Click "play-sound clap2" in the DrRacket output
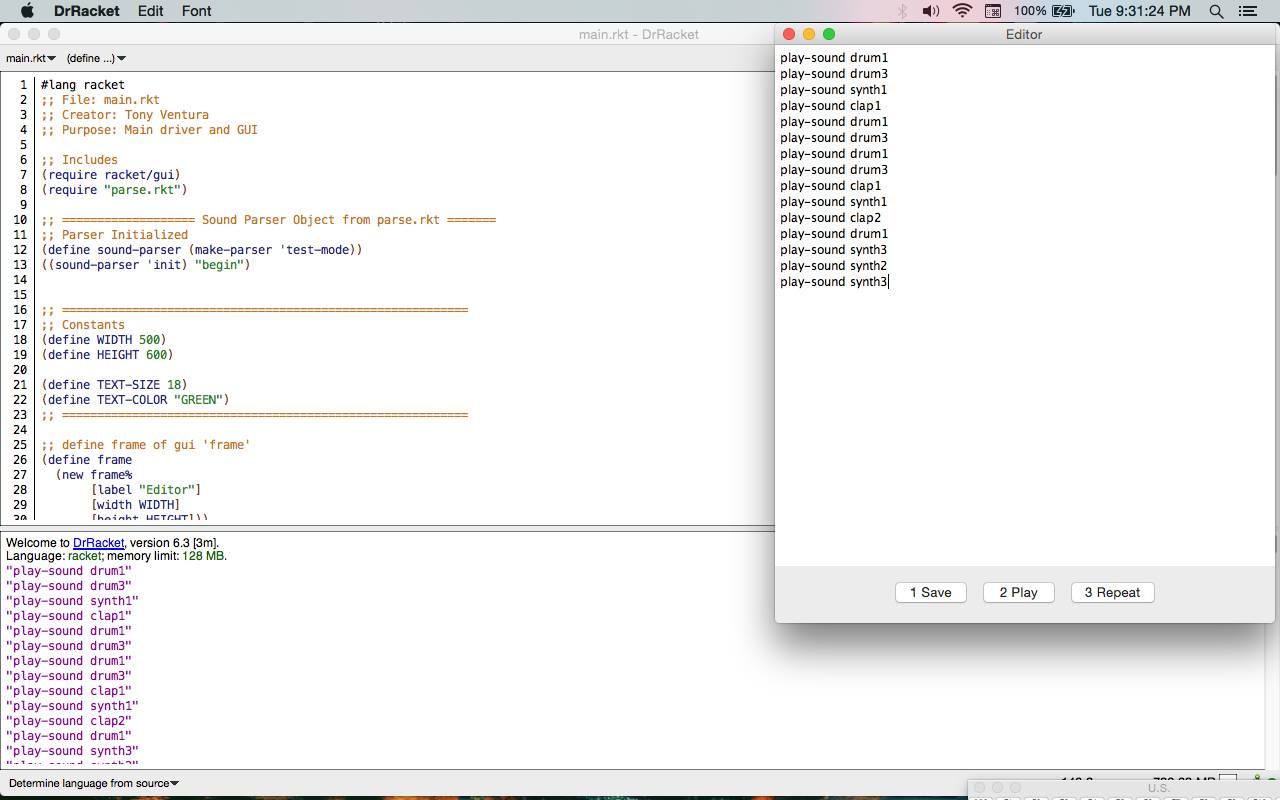Viewport: 1280px width, 800px height. point(69,721)
